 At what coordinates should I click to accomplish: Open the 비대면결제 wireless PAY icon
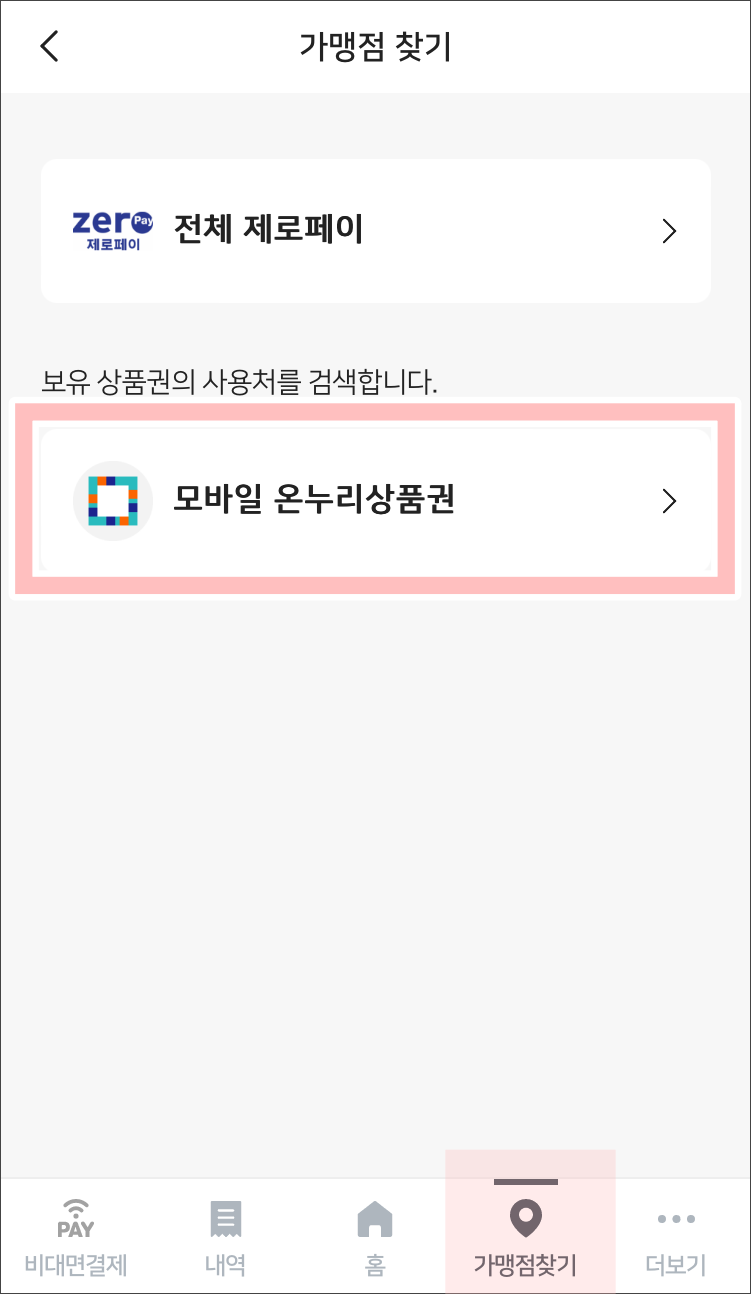pos(76,1217)
